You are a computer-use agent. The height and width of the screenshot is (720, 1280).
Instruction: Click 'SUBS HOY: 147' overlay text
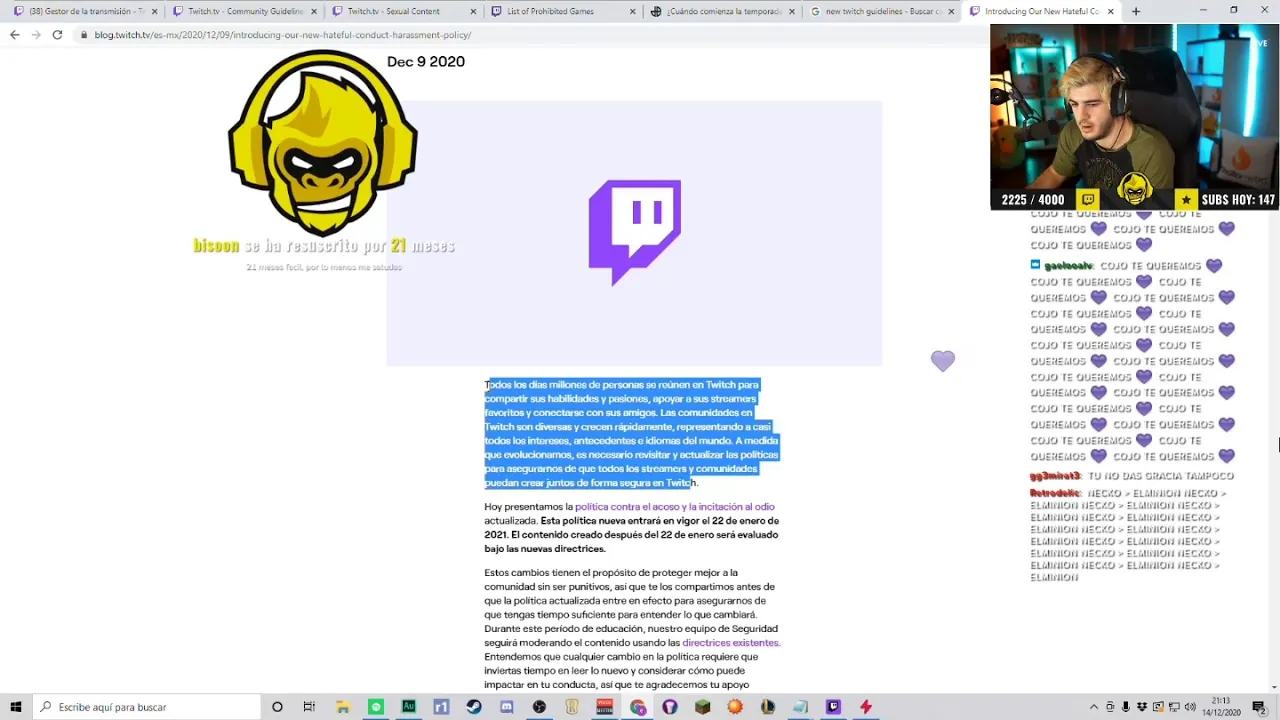point(1238,200)
